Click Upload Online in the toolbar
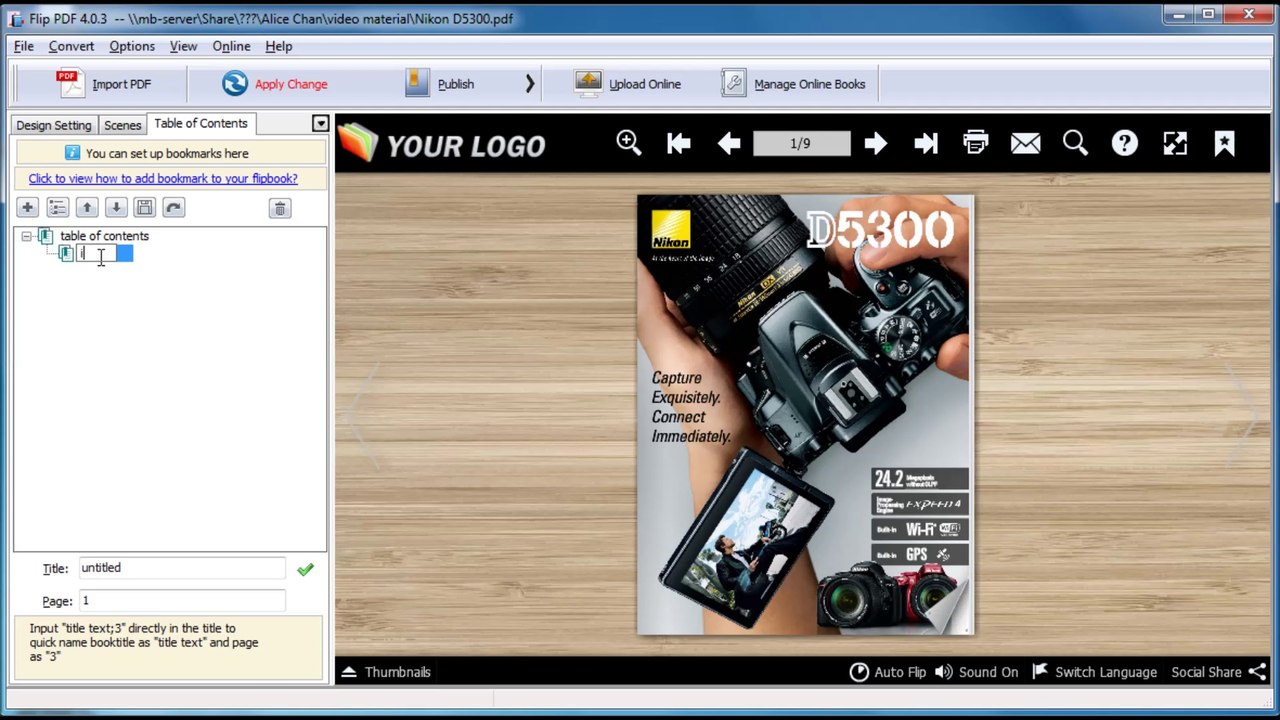The height and width of the screenshot is (720, 1280). coord(628,84)
